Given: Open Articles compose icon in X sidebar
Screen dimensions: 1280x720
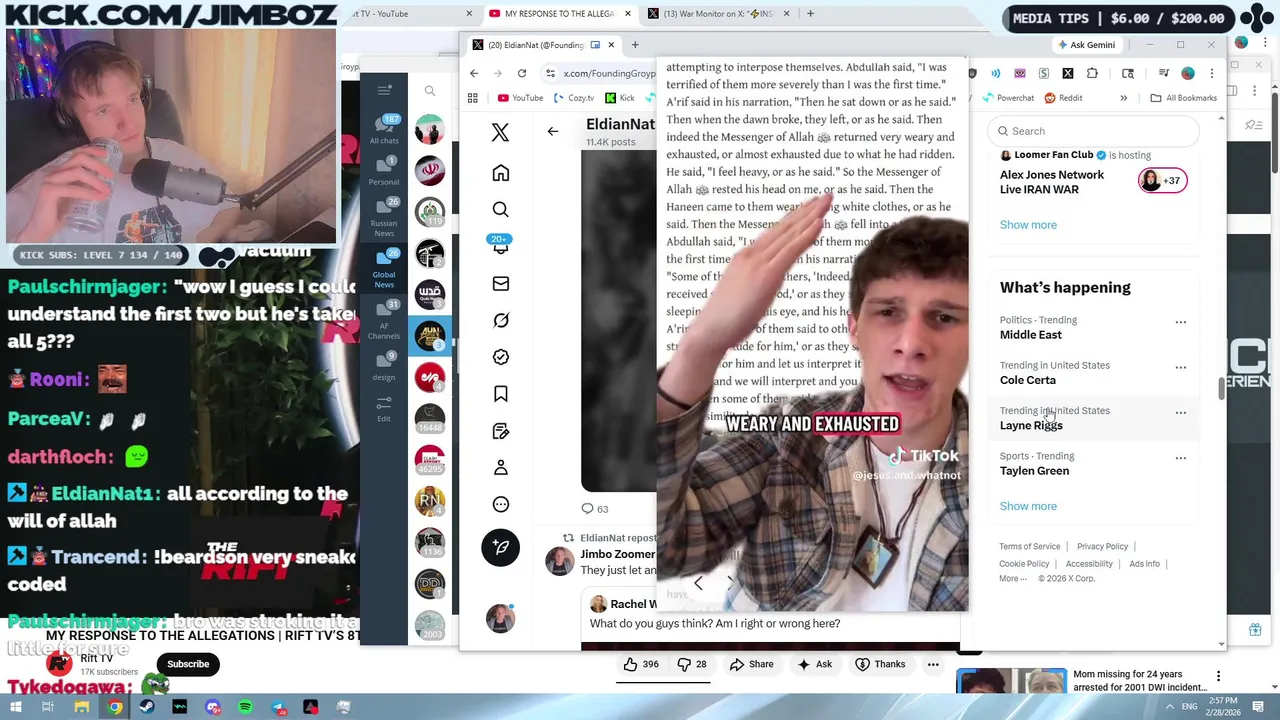Looking at the screenshot, I should tap(501, 431).
